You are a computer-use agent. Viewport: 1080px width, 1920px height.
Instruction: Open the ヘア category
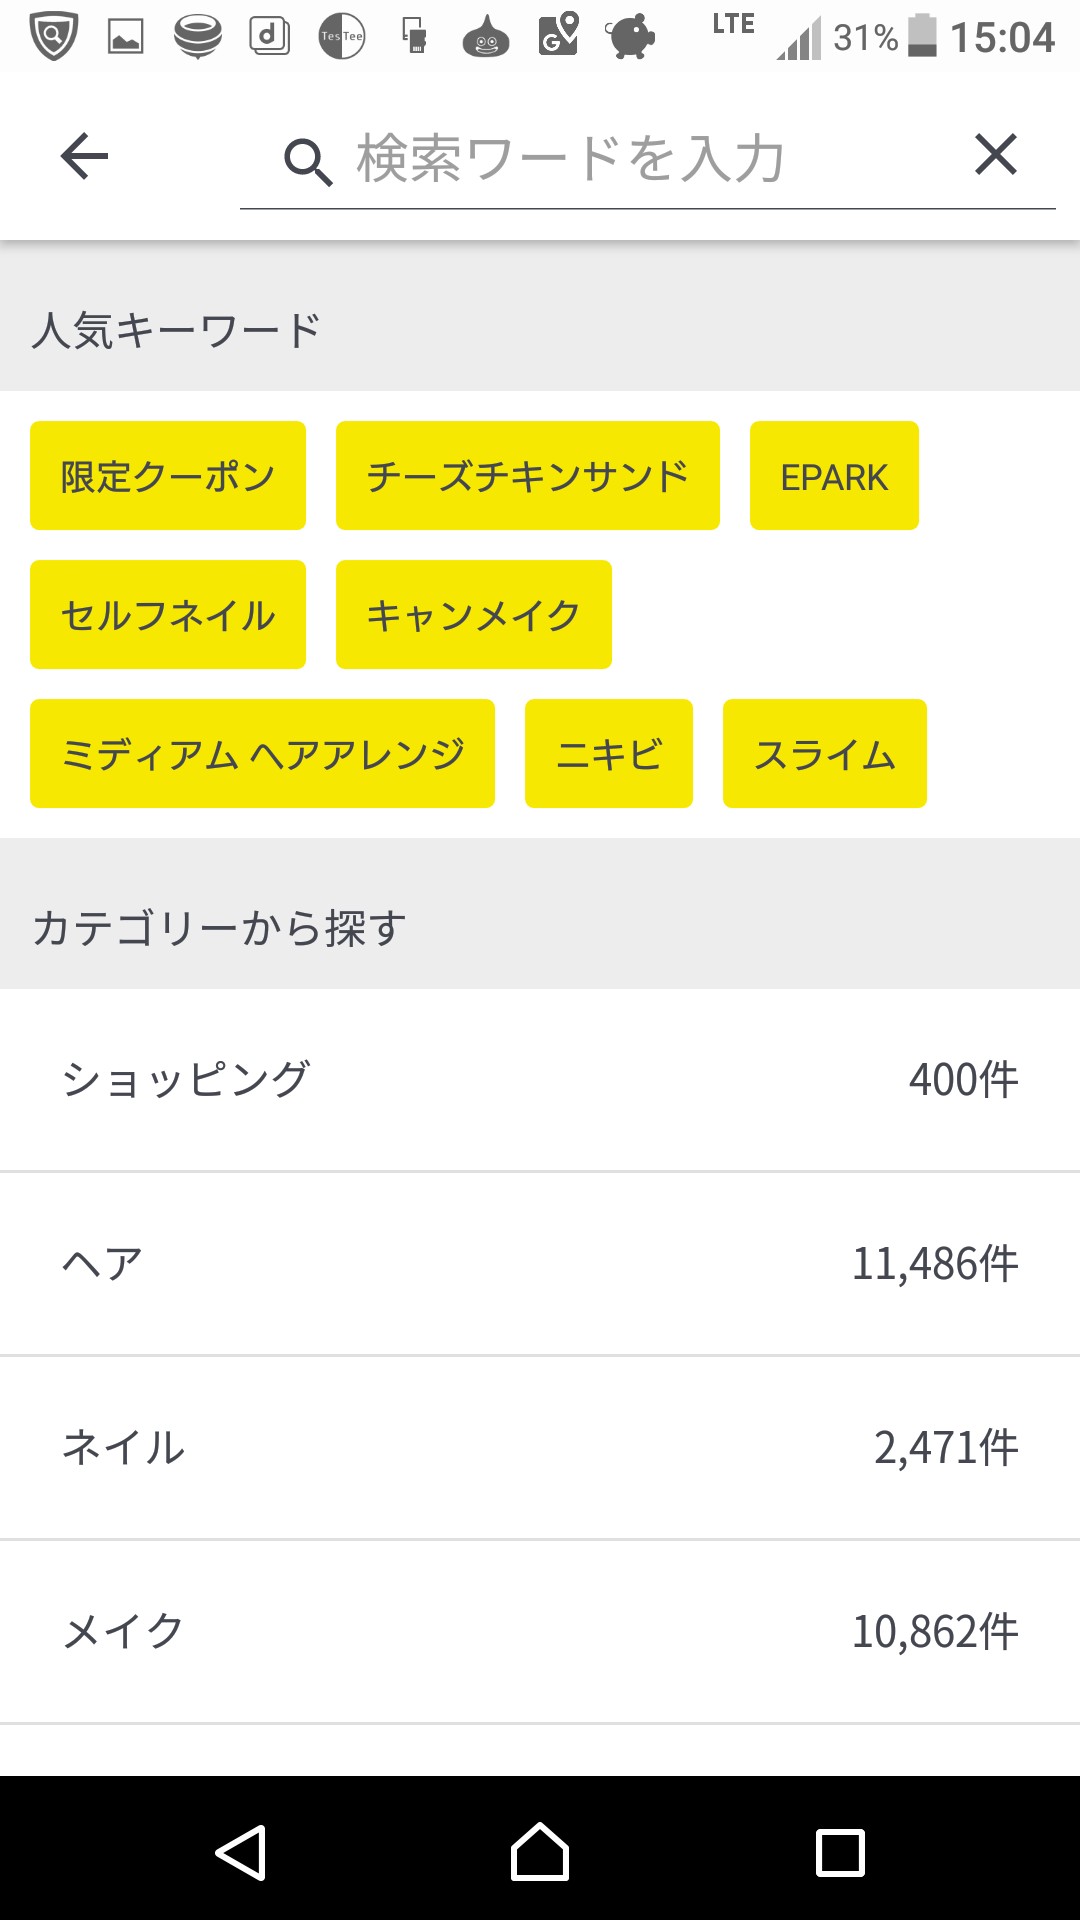click(540, 1264)
